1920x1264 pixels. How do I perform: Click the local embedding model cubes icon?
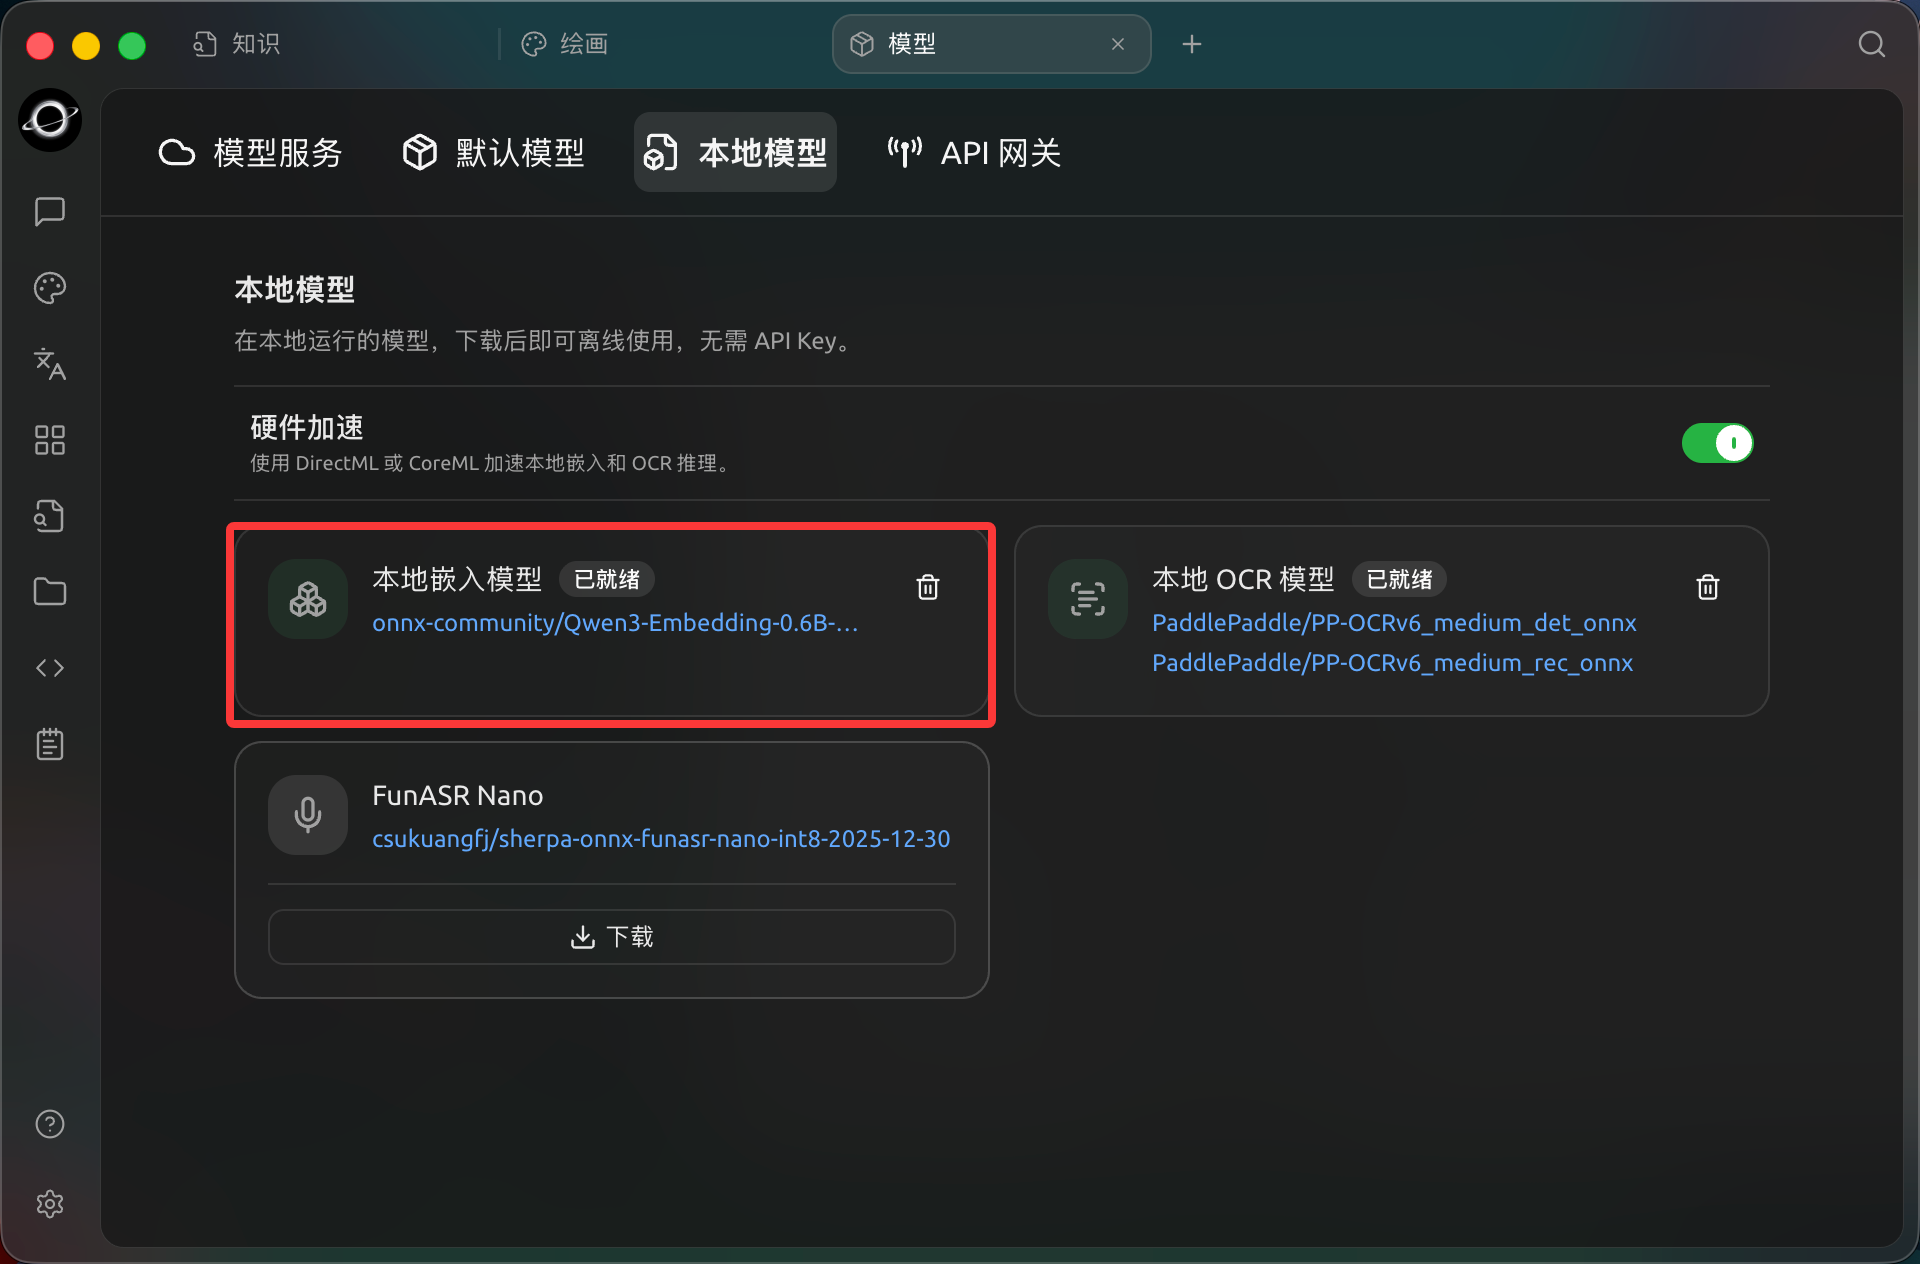coord(308,599)
